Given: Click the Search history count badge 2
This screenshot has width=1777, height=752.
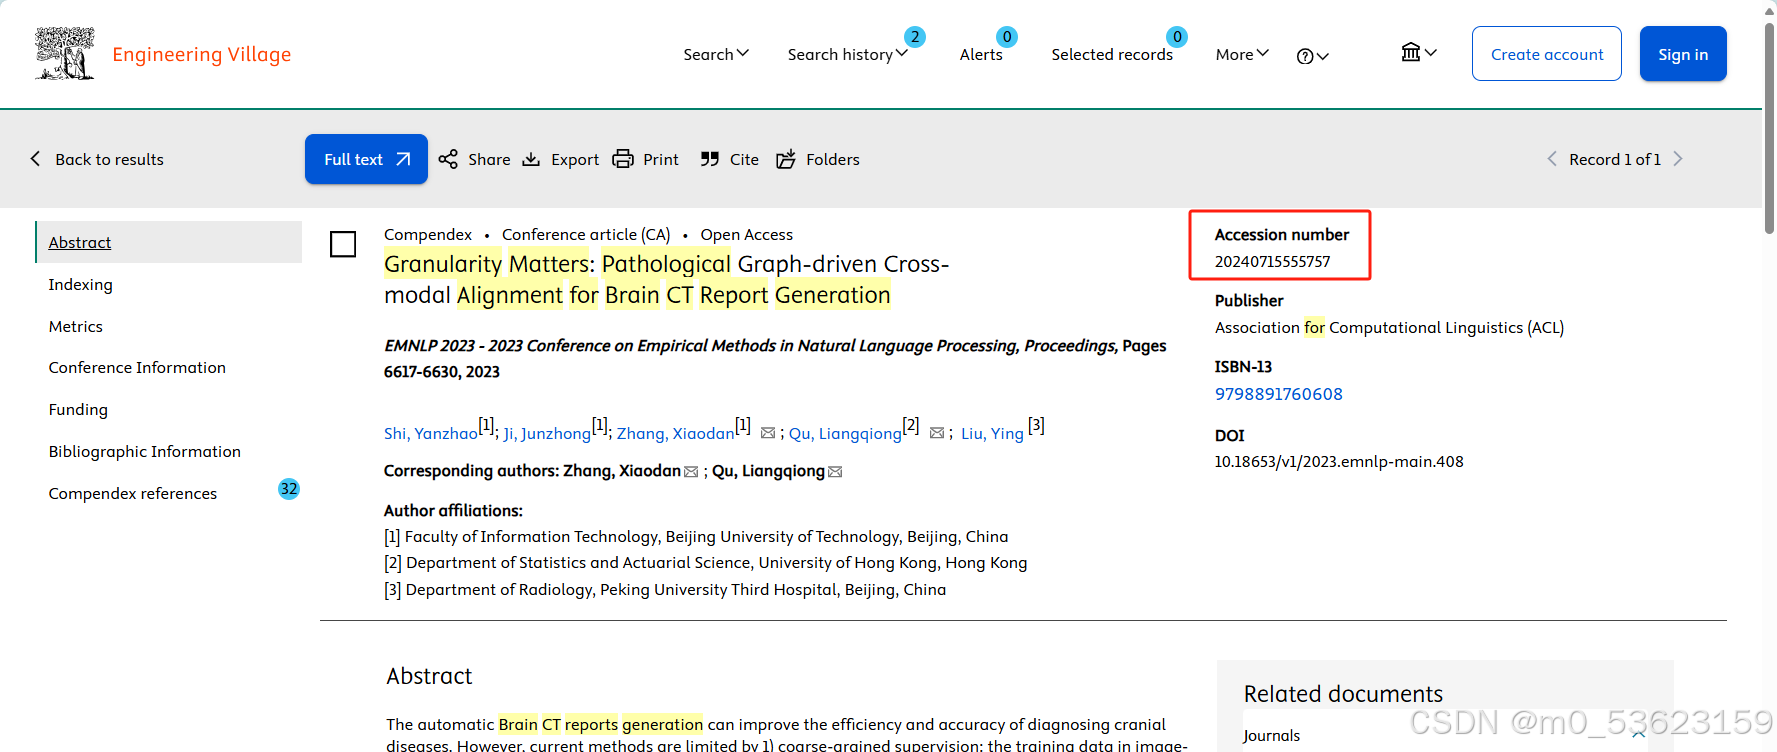Looking at the screenshot, I should coord(914,37).
